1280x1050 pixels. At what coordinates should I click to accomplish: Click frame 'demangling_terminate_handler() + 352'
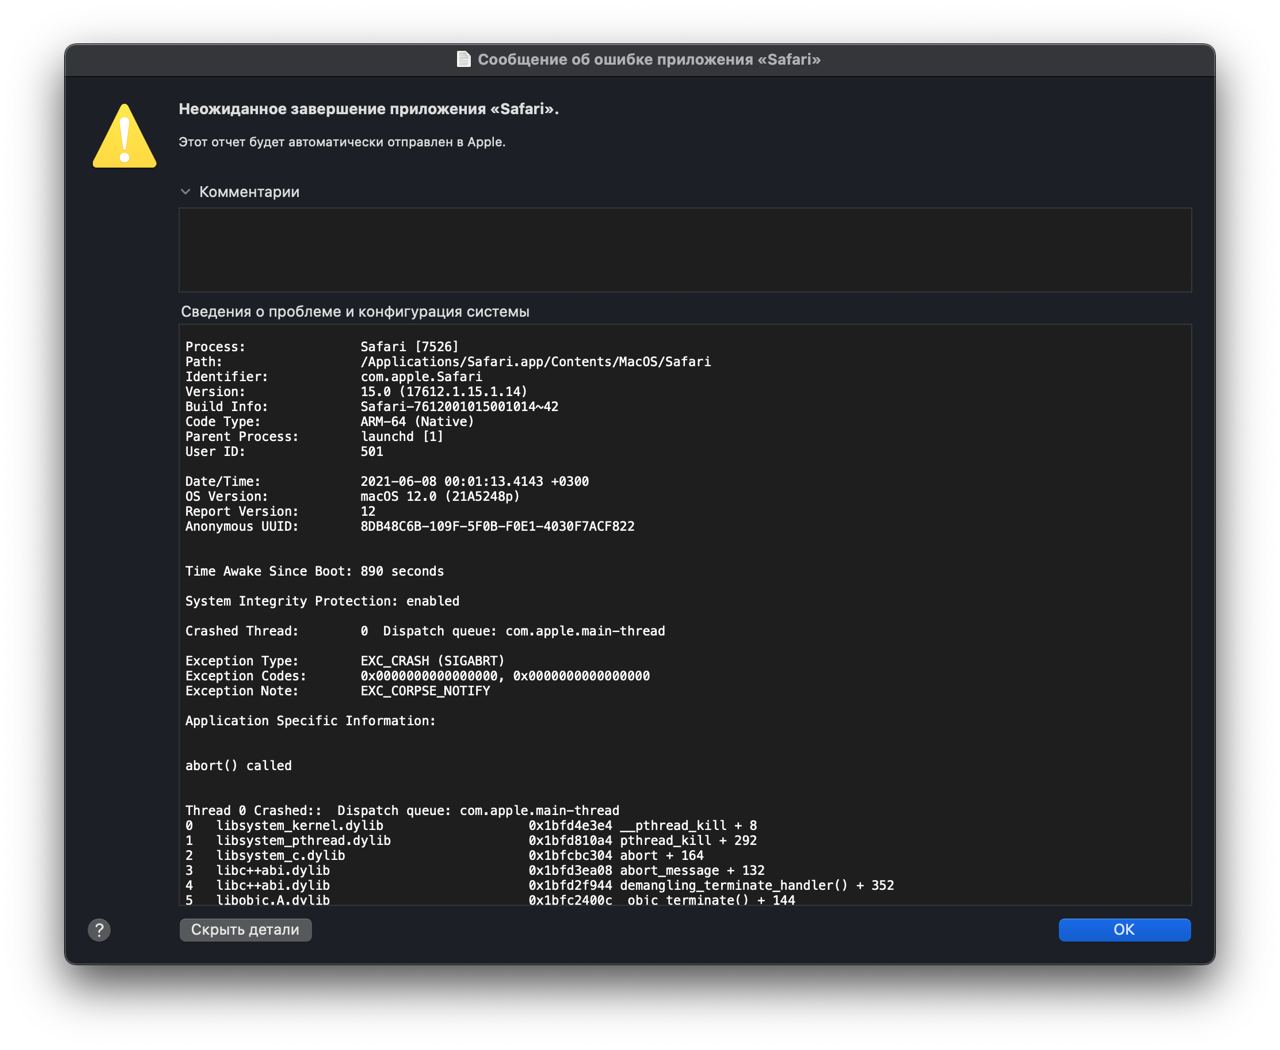757,887
